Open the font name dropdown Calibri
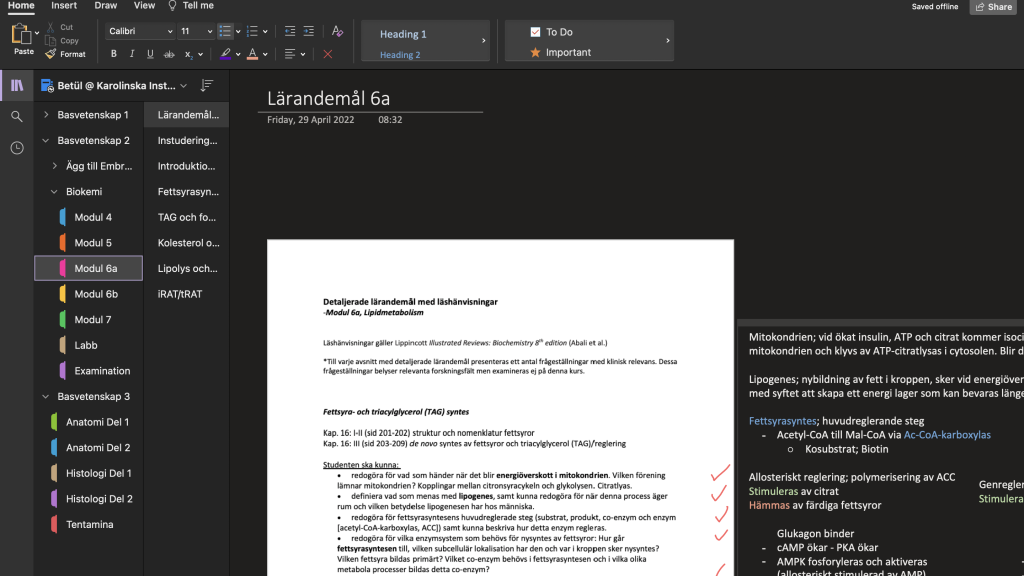The height and width of the screenshot is (576, 1024). tap(139, 31)
